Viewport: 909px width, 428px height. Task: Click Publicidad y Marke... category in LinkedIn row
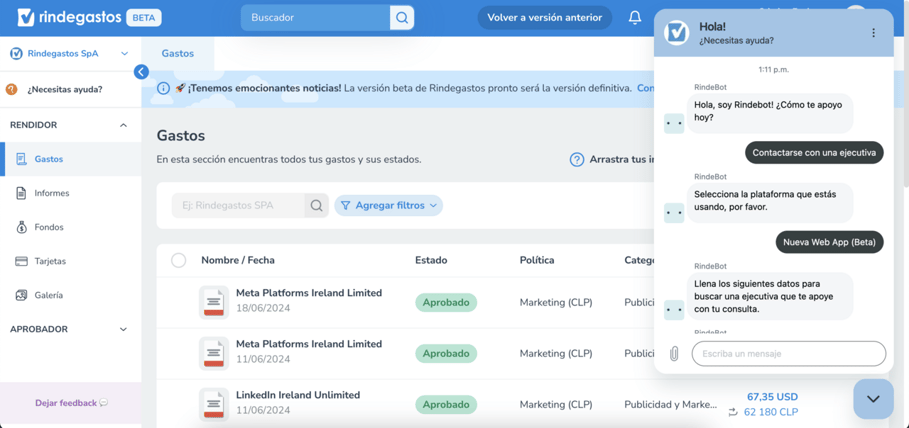pyautogui.click(x=671, y=404)
